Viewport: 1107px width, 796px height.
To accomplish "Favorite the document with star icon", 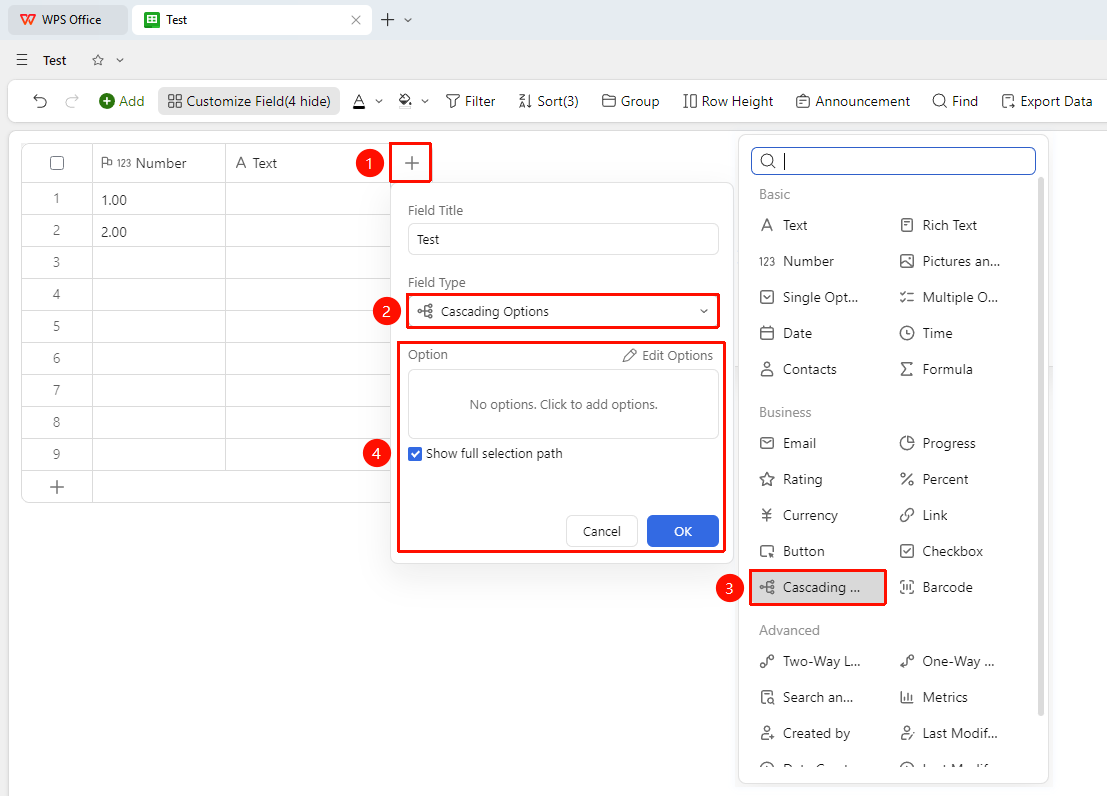I will pos(98,60).
